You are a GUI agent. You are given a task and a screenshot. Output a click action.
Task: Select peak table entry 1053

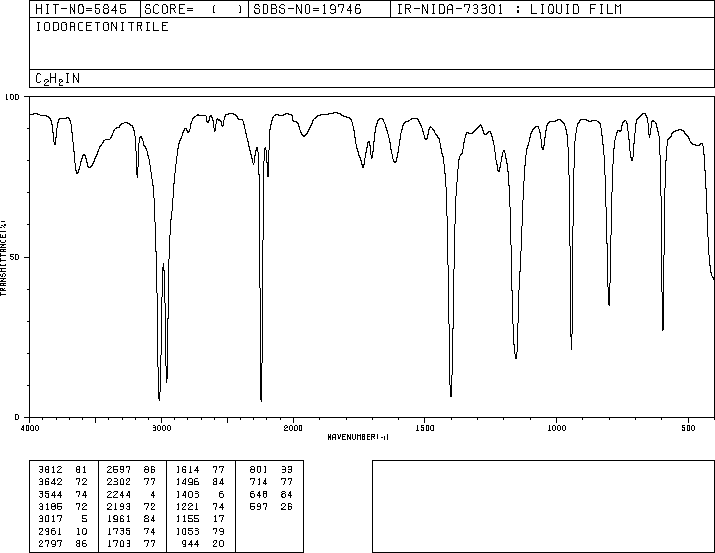(187, 532)
